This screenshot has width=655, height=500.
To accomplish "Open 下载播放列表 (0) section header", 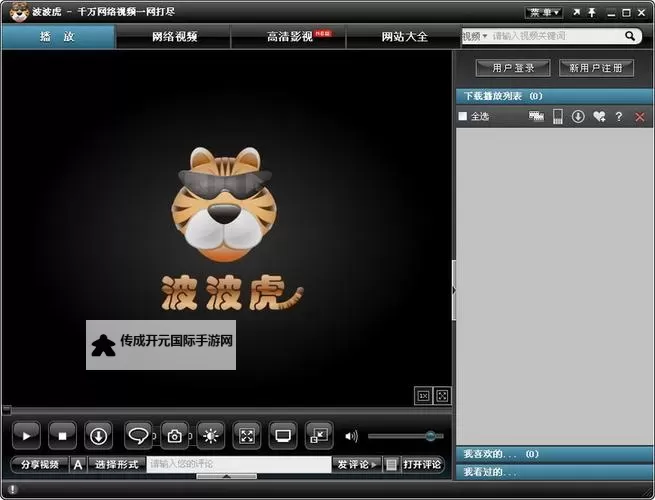I will [x=554, y=96].
